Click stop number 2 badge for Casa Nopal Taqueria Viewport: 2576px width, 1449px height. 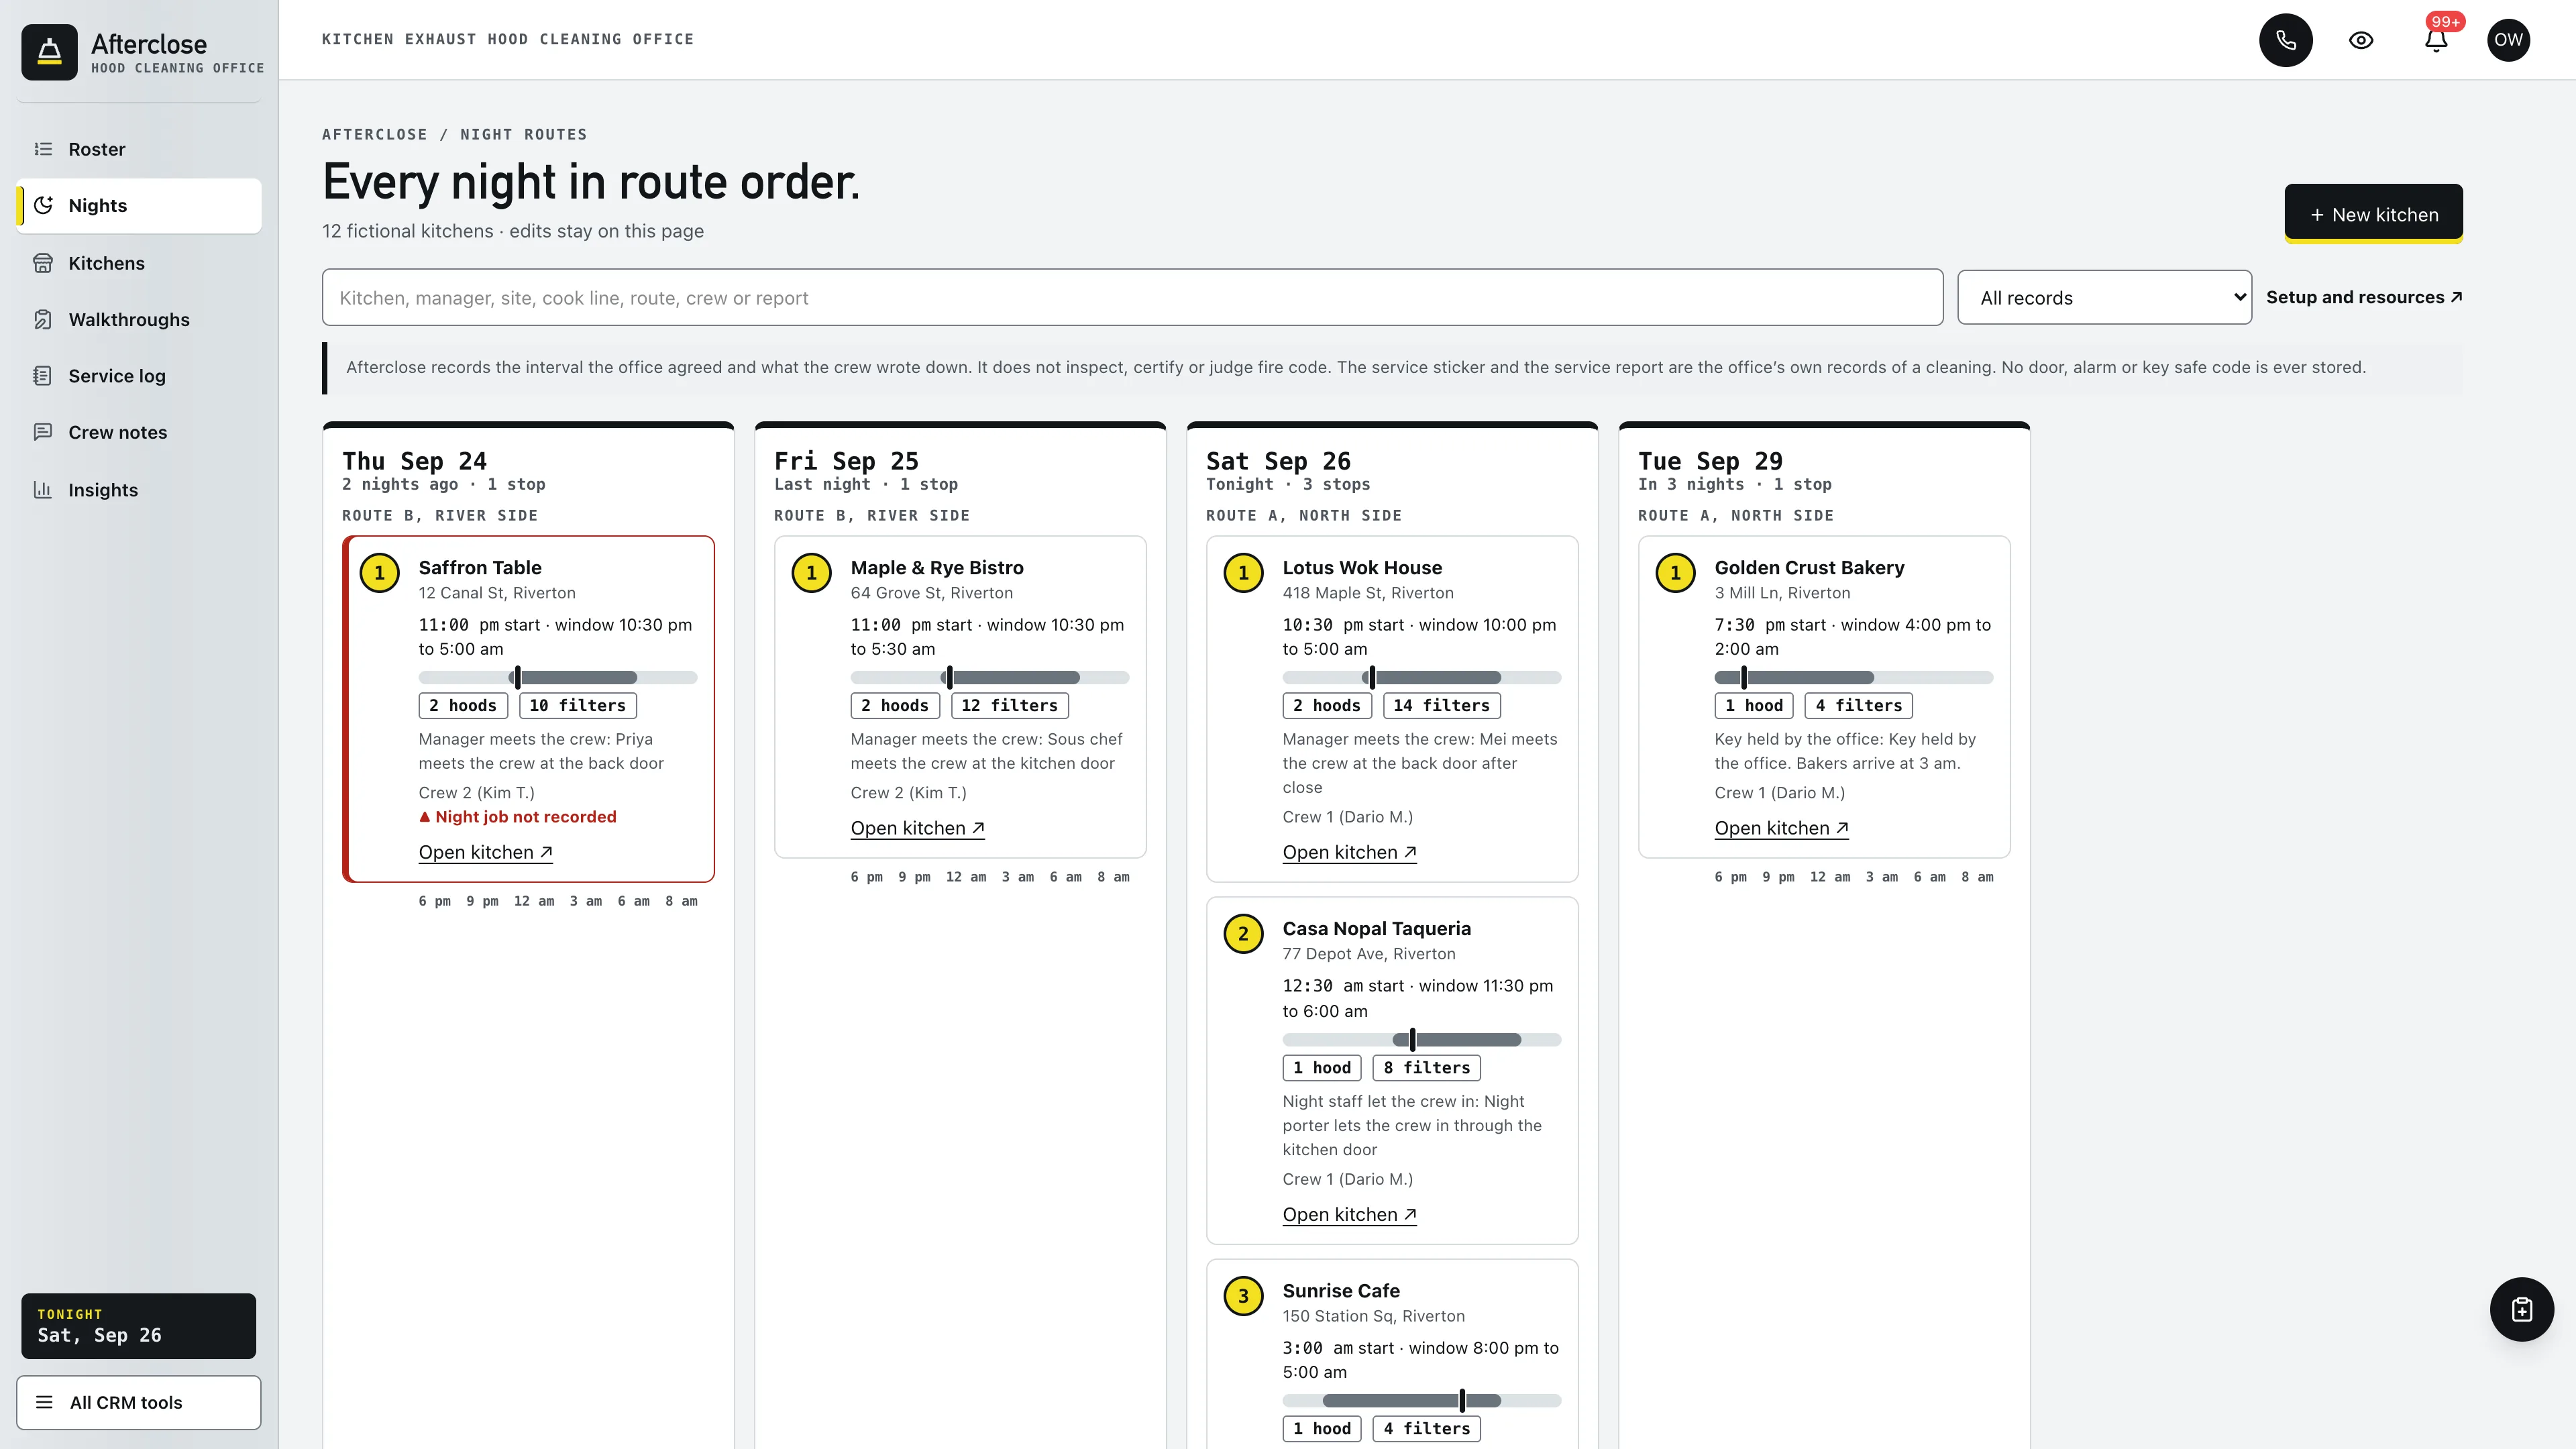1243,934
